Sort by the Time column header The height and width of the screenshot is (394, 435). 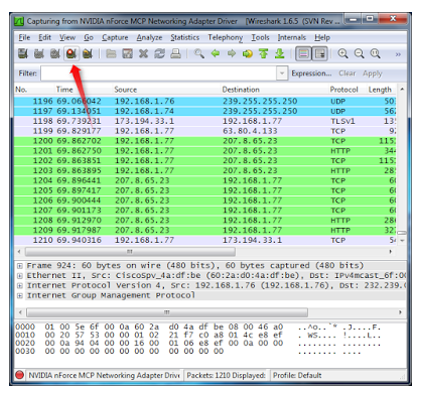pyautogui.click(x=64, y=89)
